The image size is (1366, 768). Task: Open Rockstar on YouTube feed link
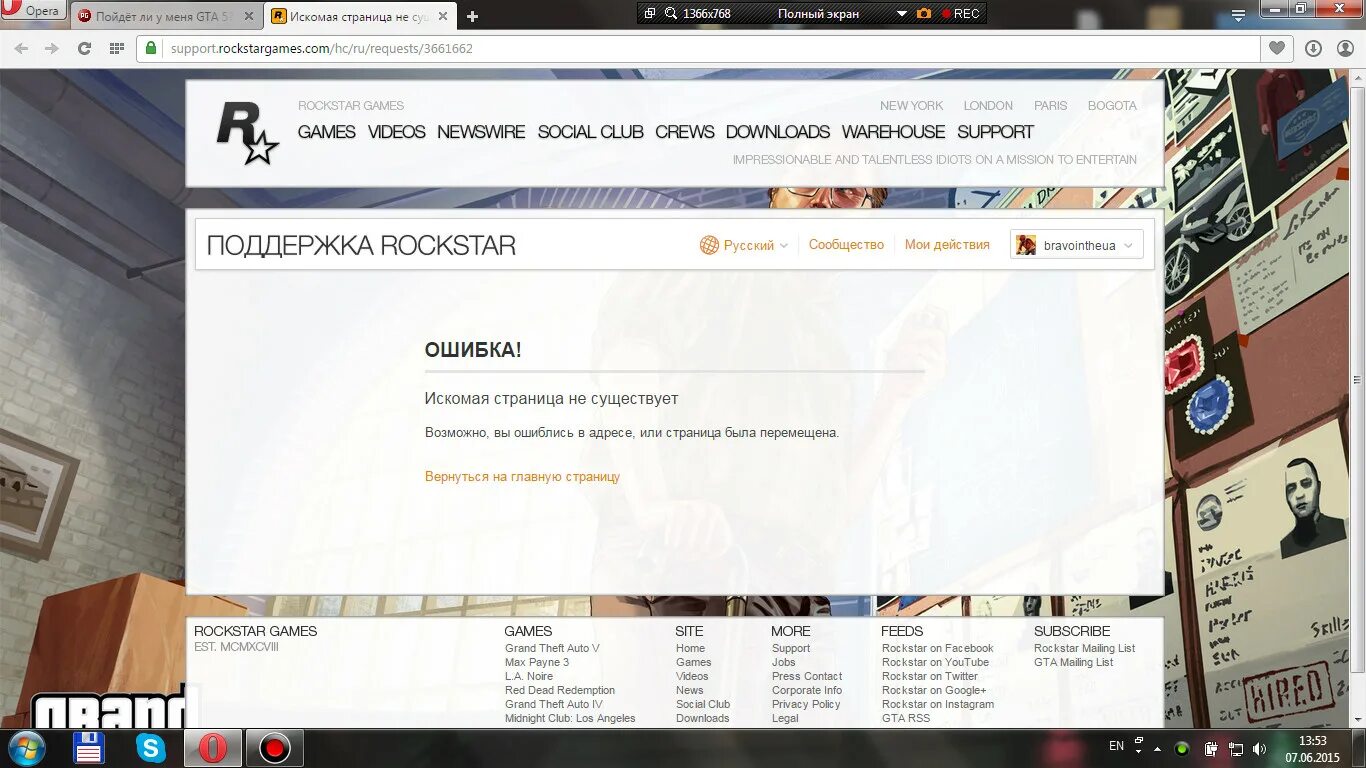tap(935, 662)
